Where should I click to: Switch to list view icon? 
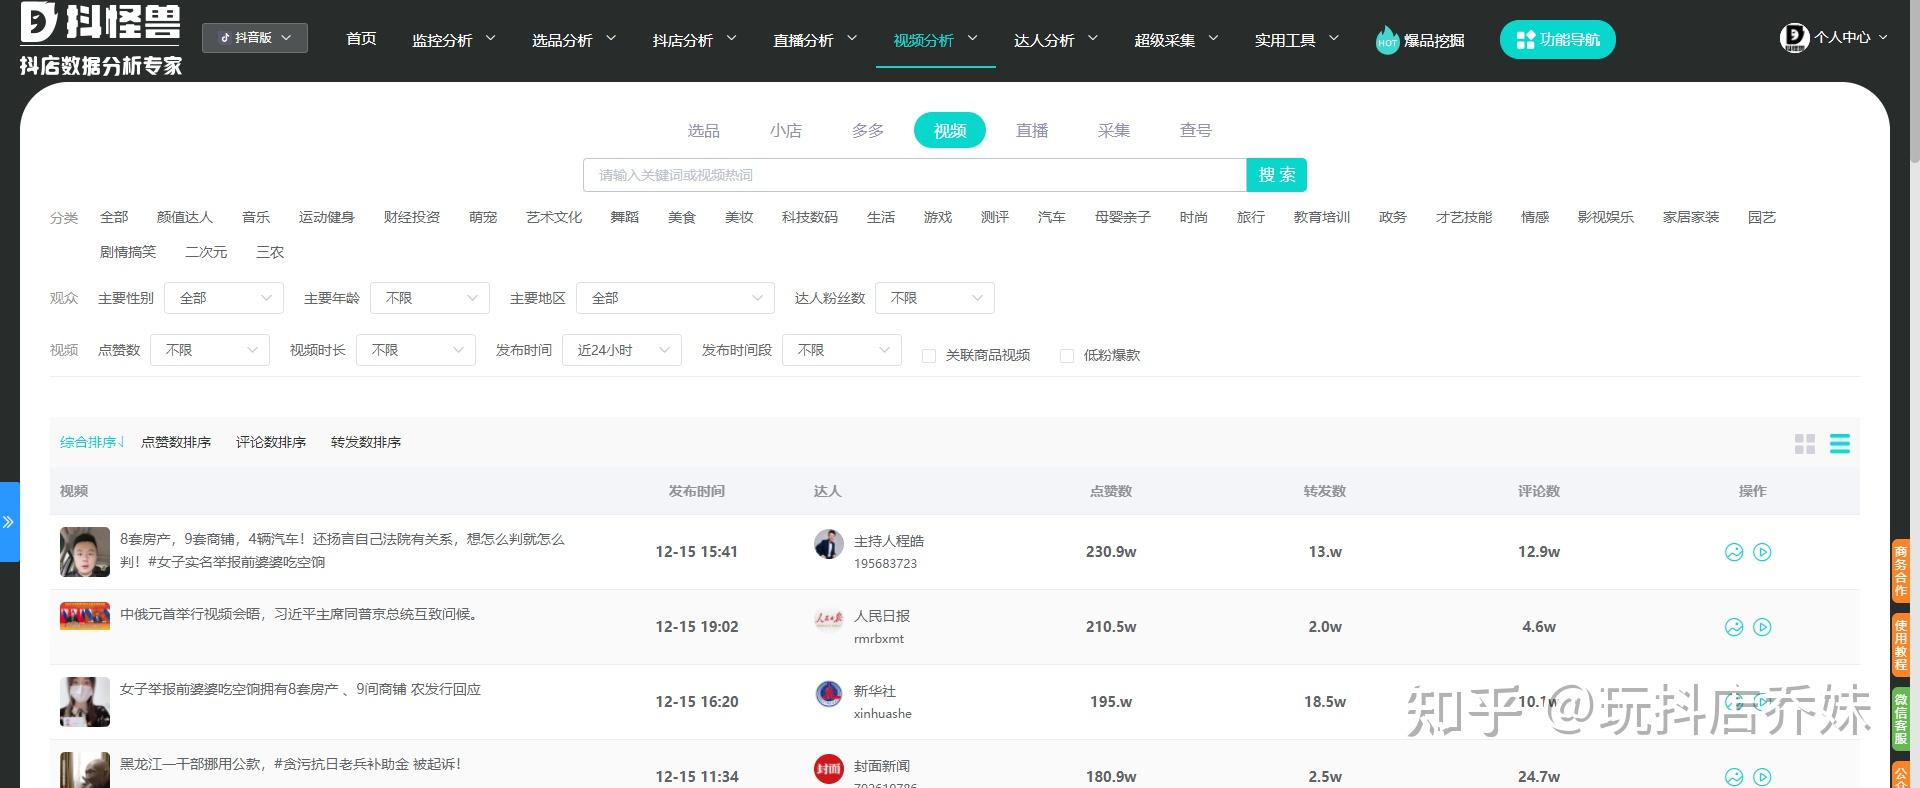1840,444
